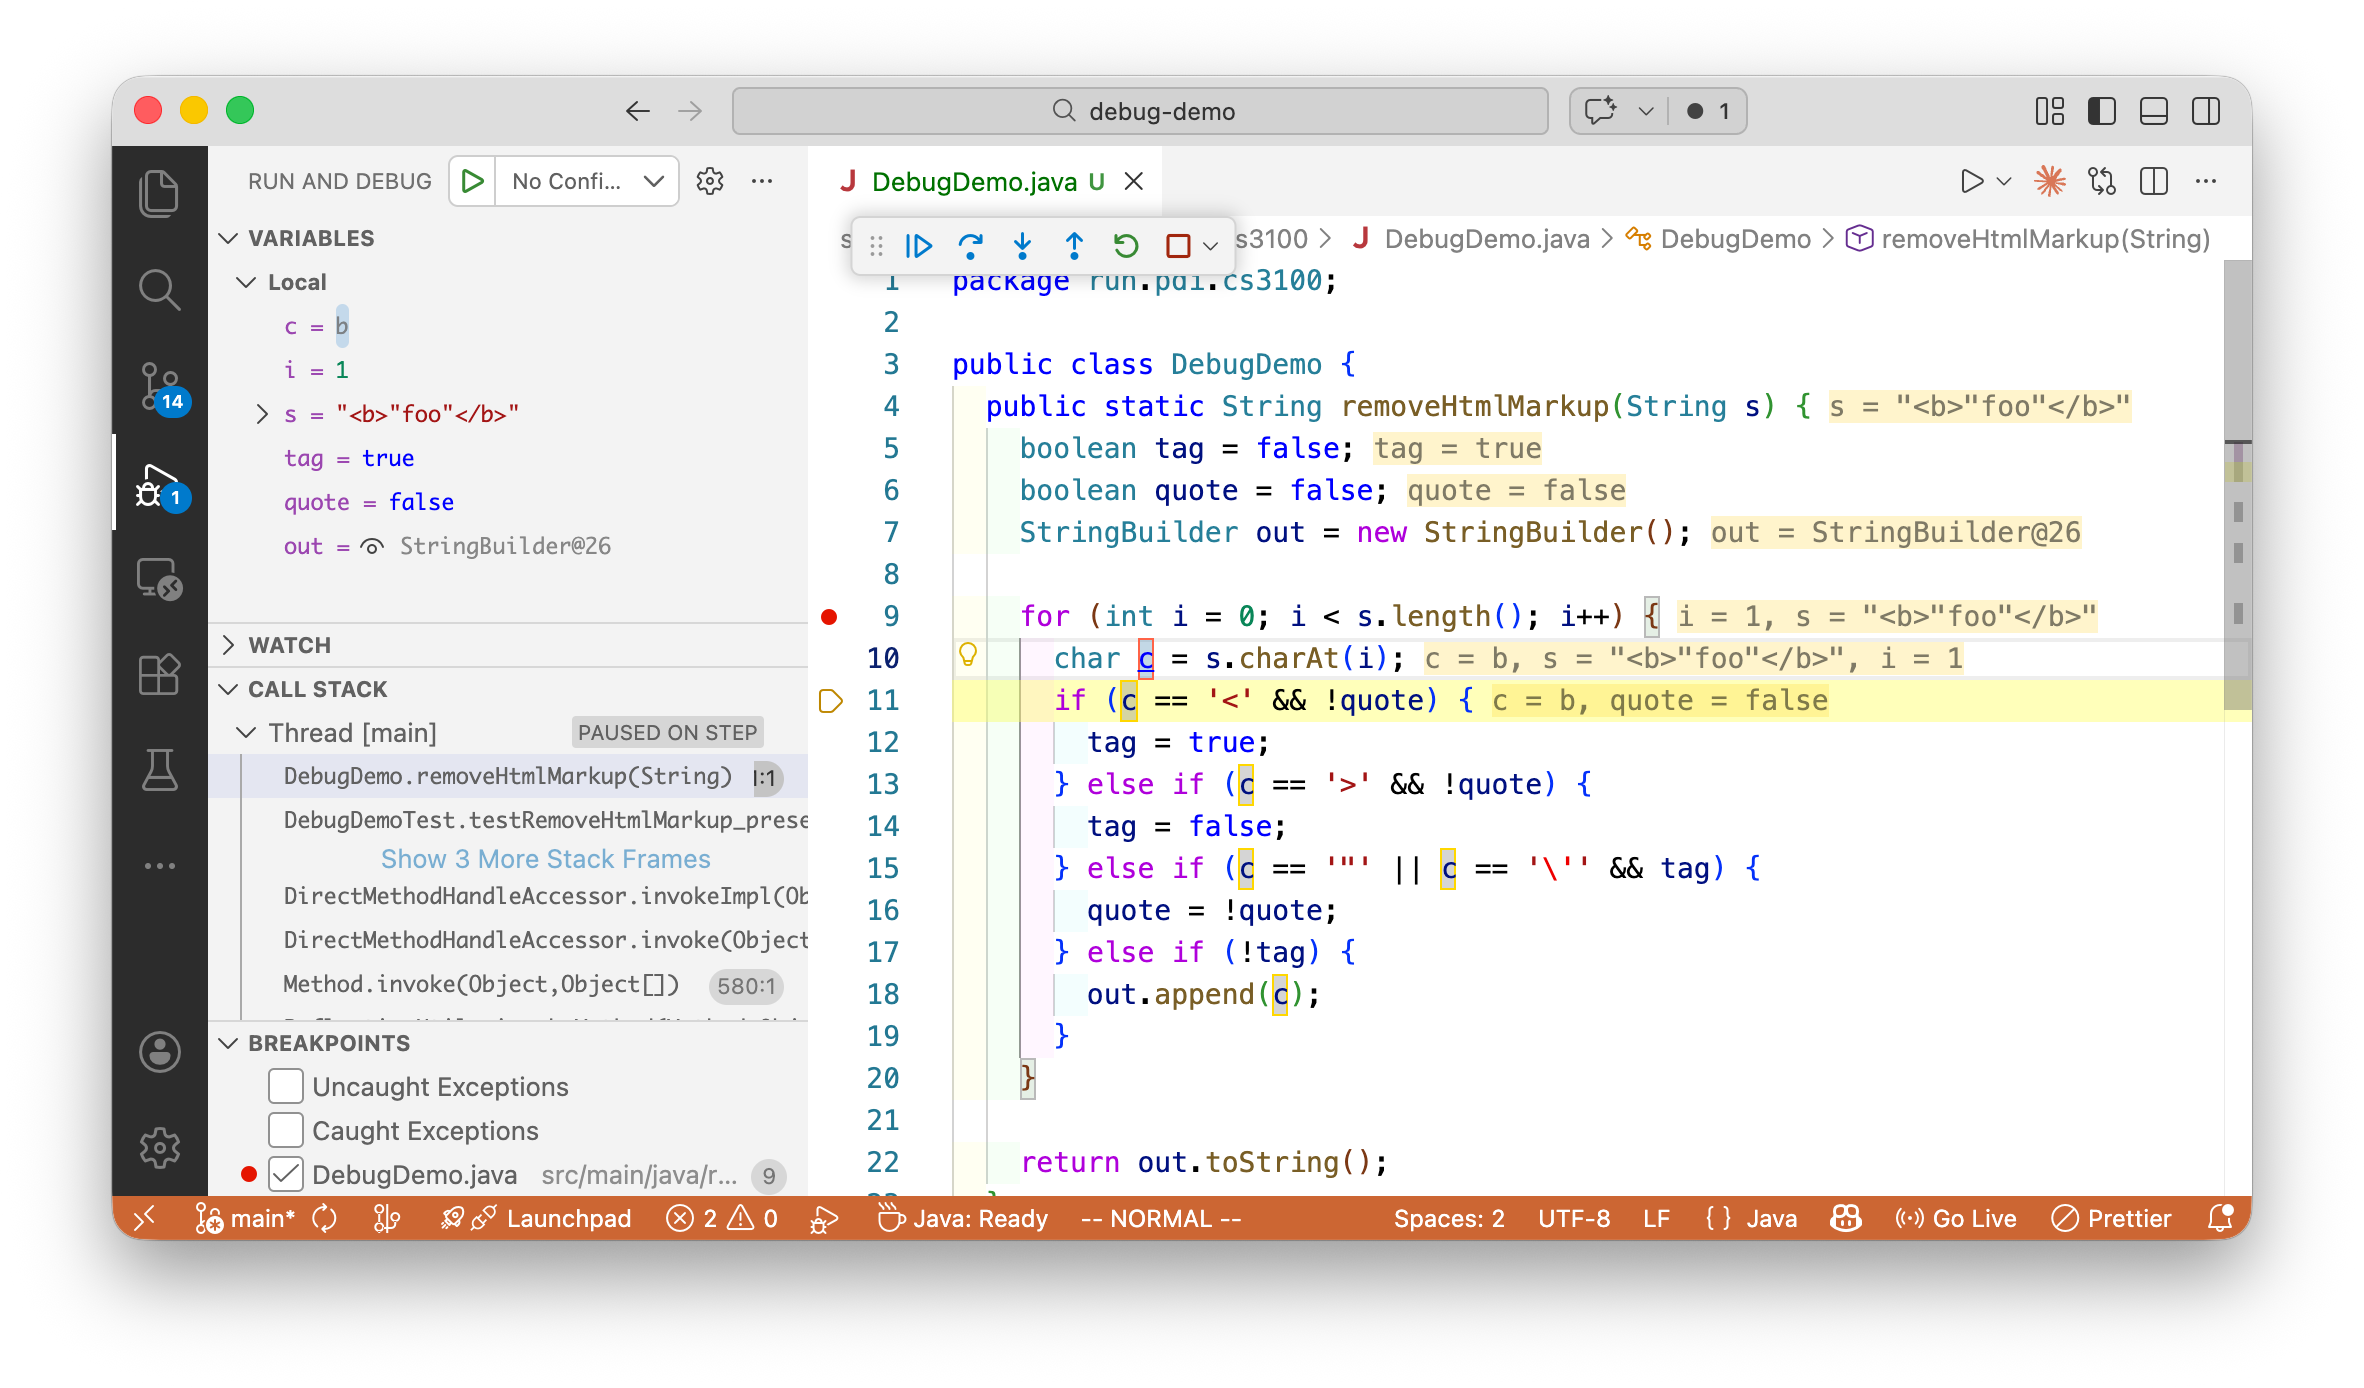Open the Extensions view in activity bar
The image size is (2364, 1388).
click(x=160, y=675)
